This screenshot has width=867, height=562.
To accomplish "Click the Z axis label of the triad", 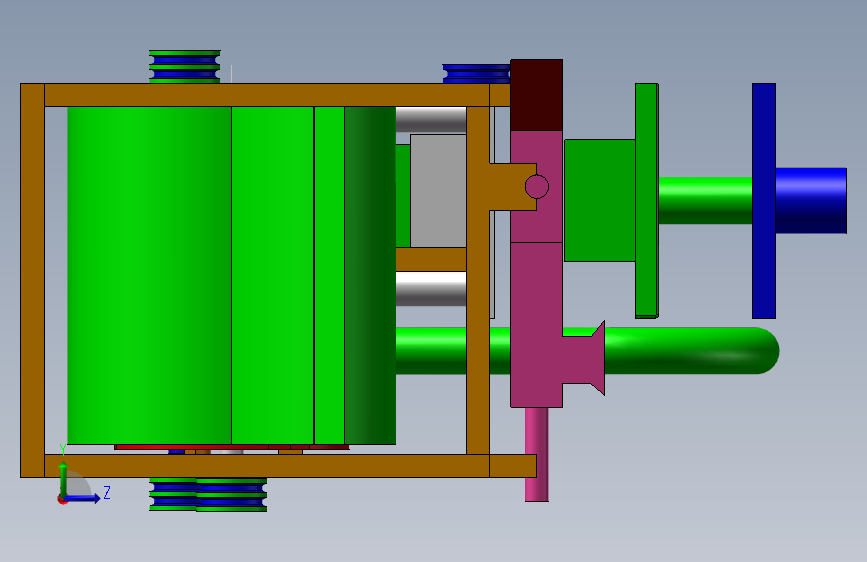I will [107, 492].
